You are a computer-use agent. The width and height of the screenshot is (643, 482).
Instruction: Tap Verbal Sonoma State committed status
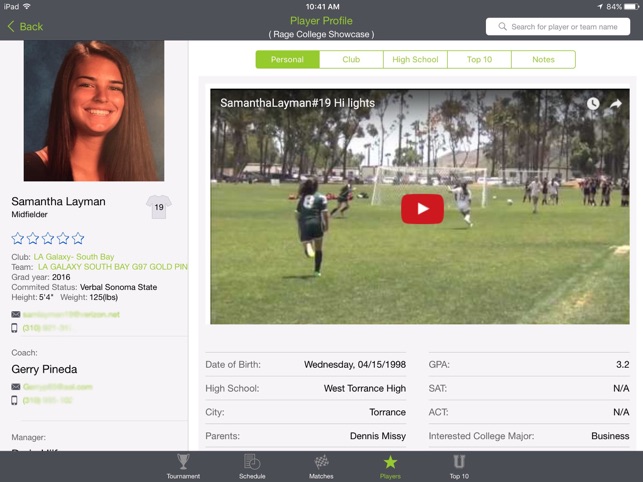click(x=119, y=287)
